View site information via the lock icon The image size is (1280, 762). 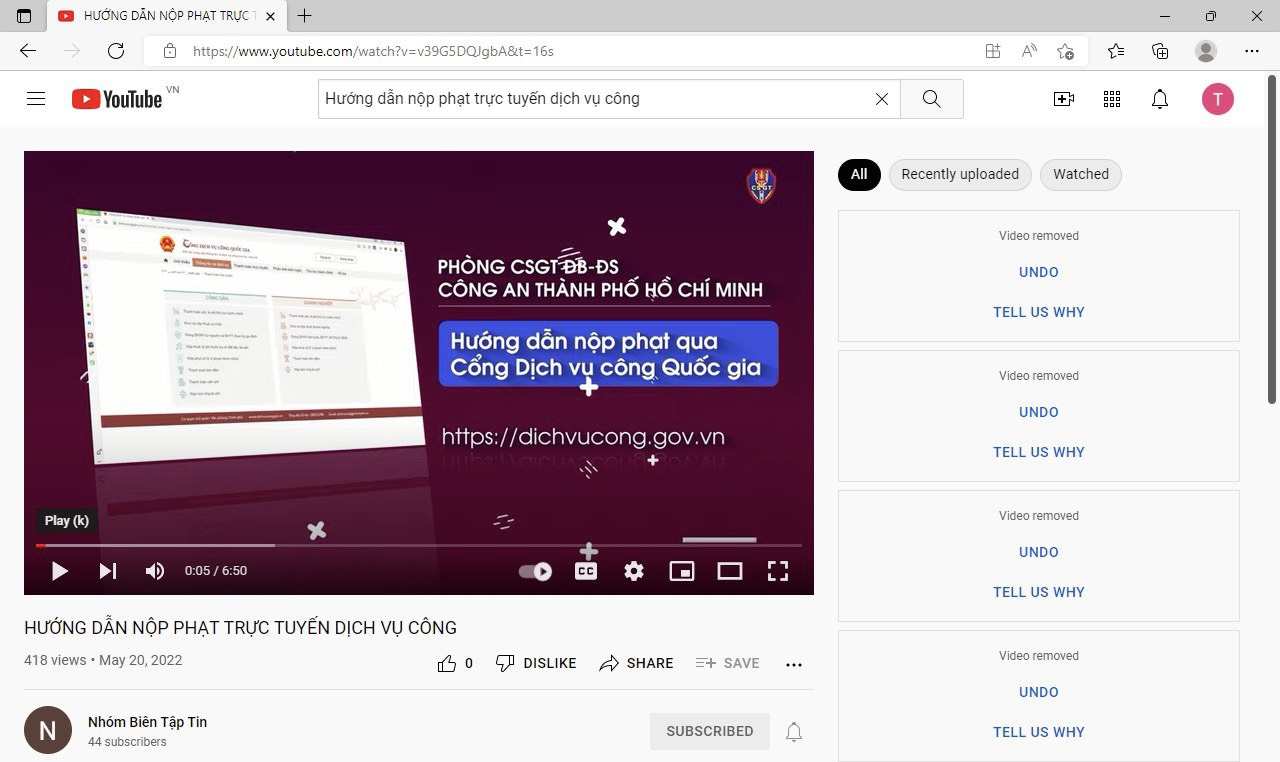point(170,51)
